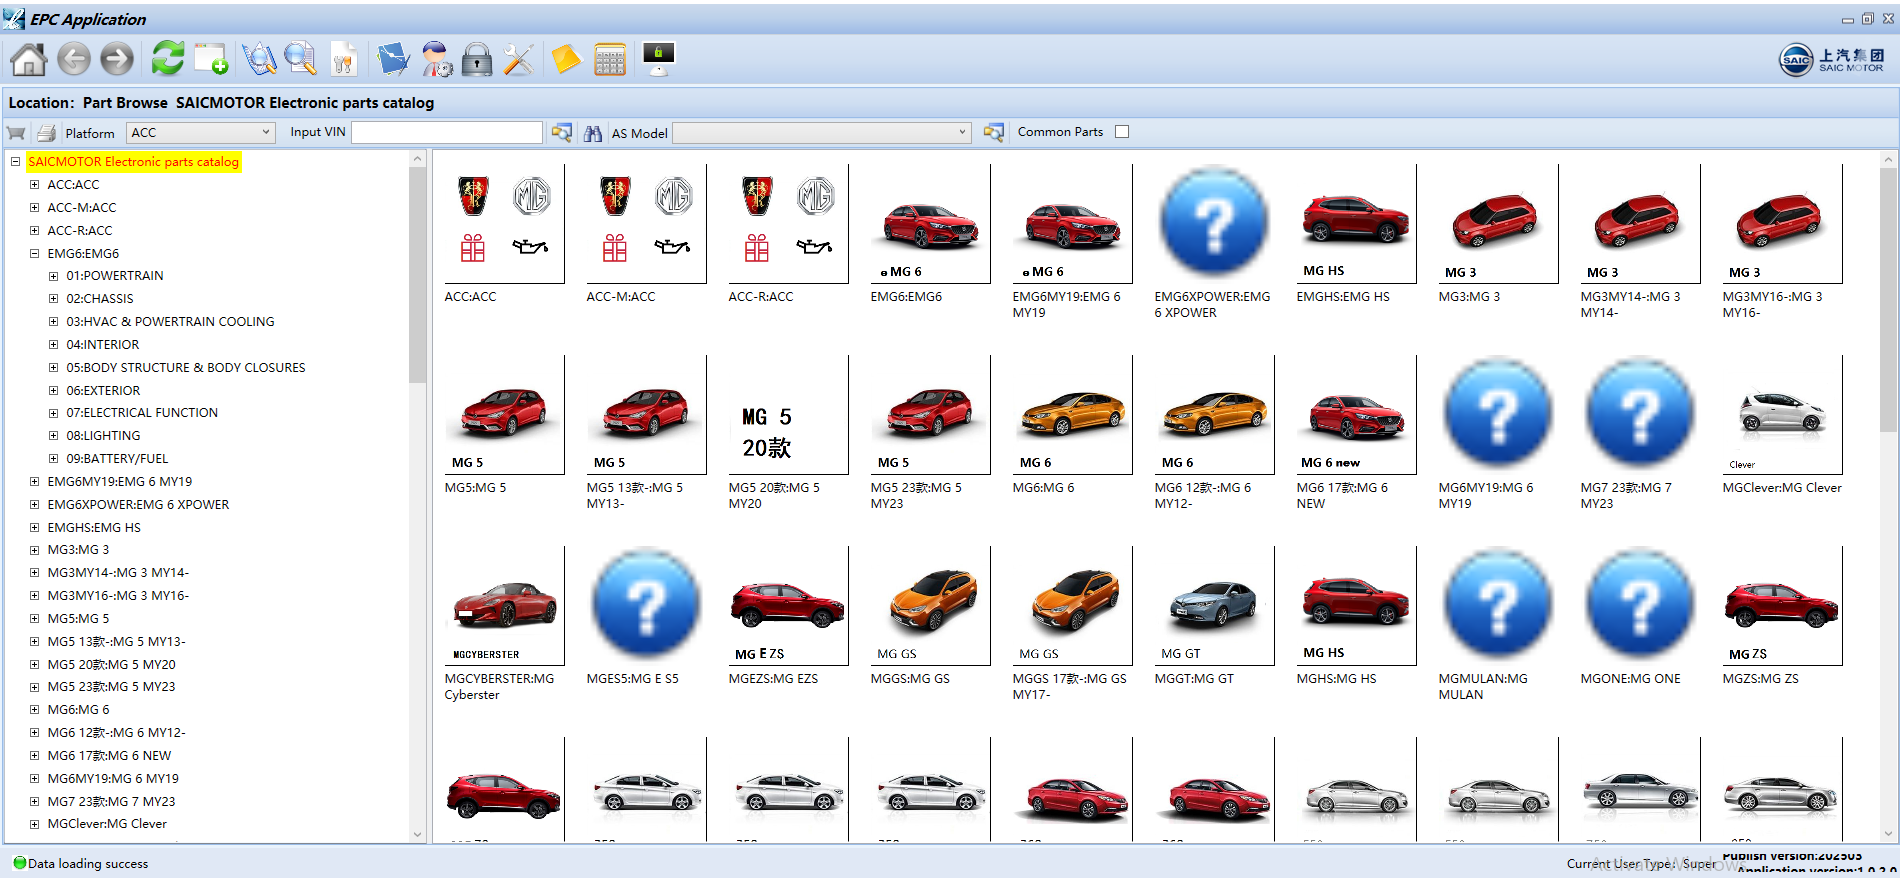Click search icon after AS Model dropdown
The image size is (1900, 878).
(993, 132)
